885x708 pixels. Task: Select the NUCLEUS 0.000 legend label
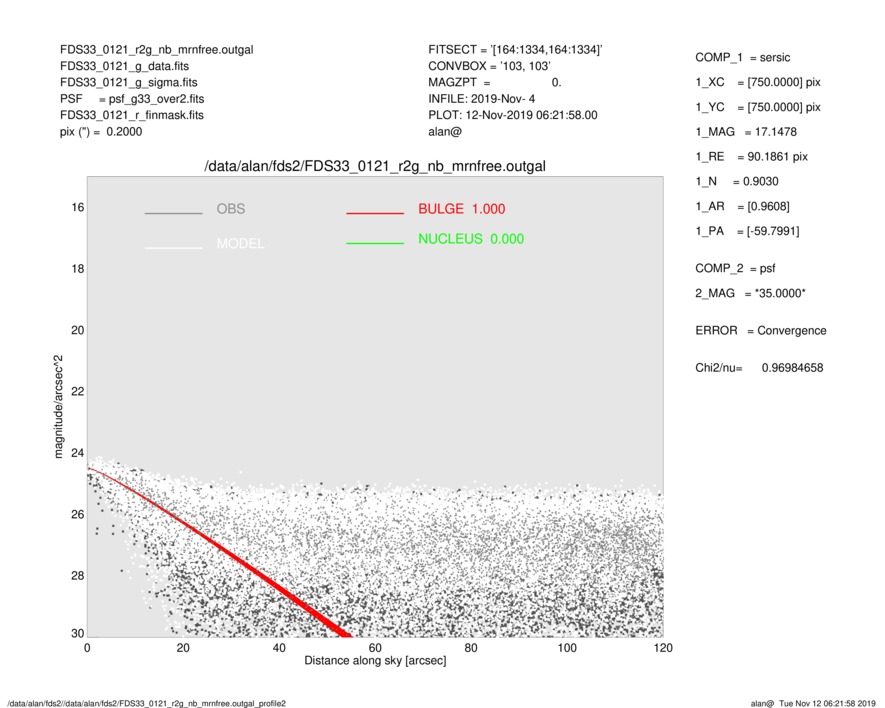(x=470, y=239)
